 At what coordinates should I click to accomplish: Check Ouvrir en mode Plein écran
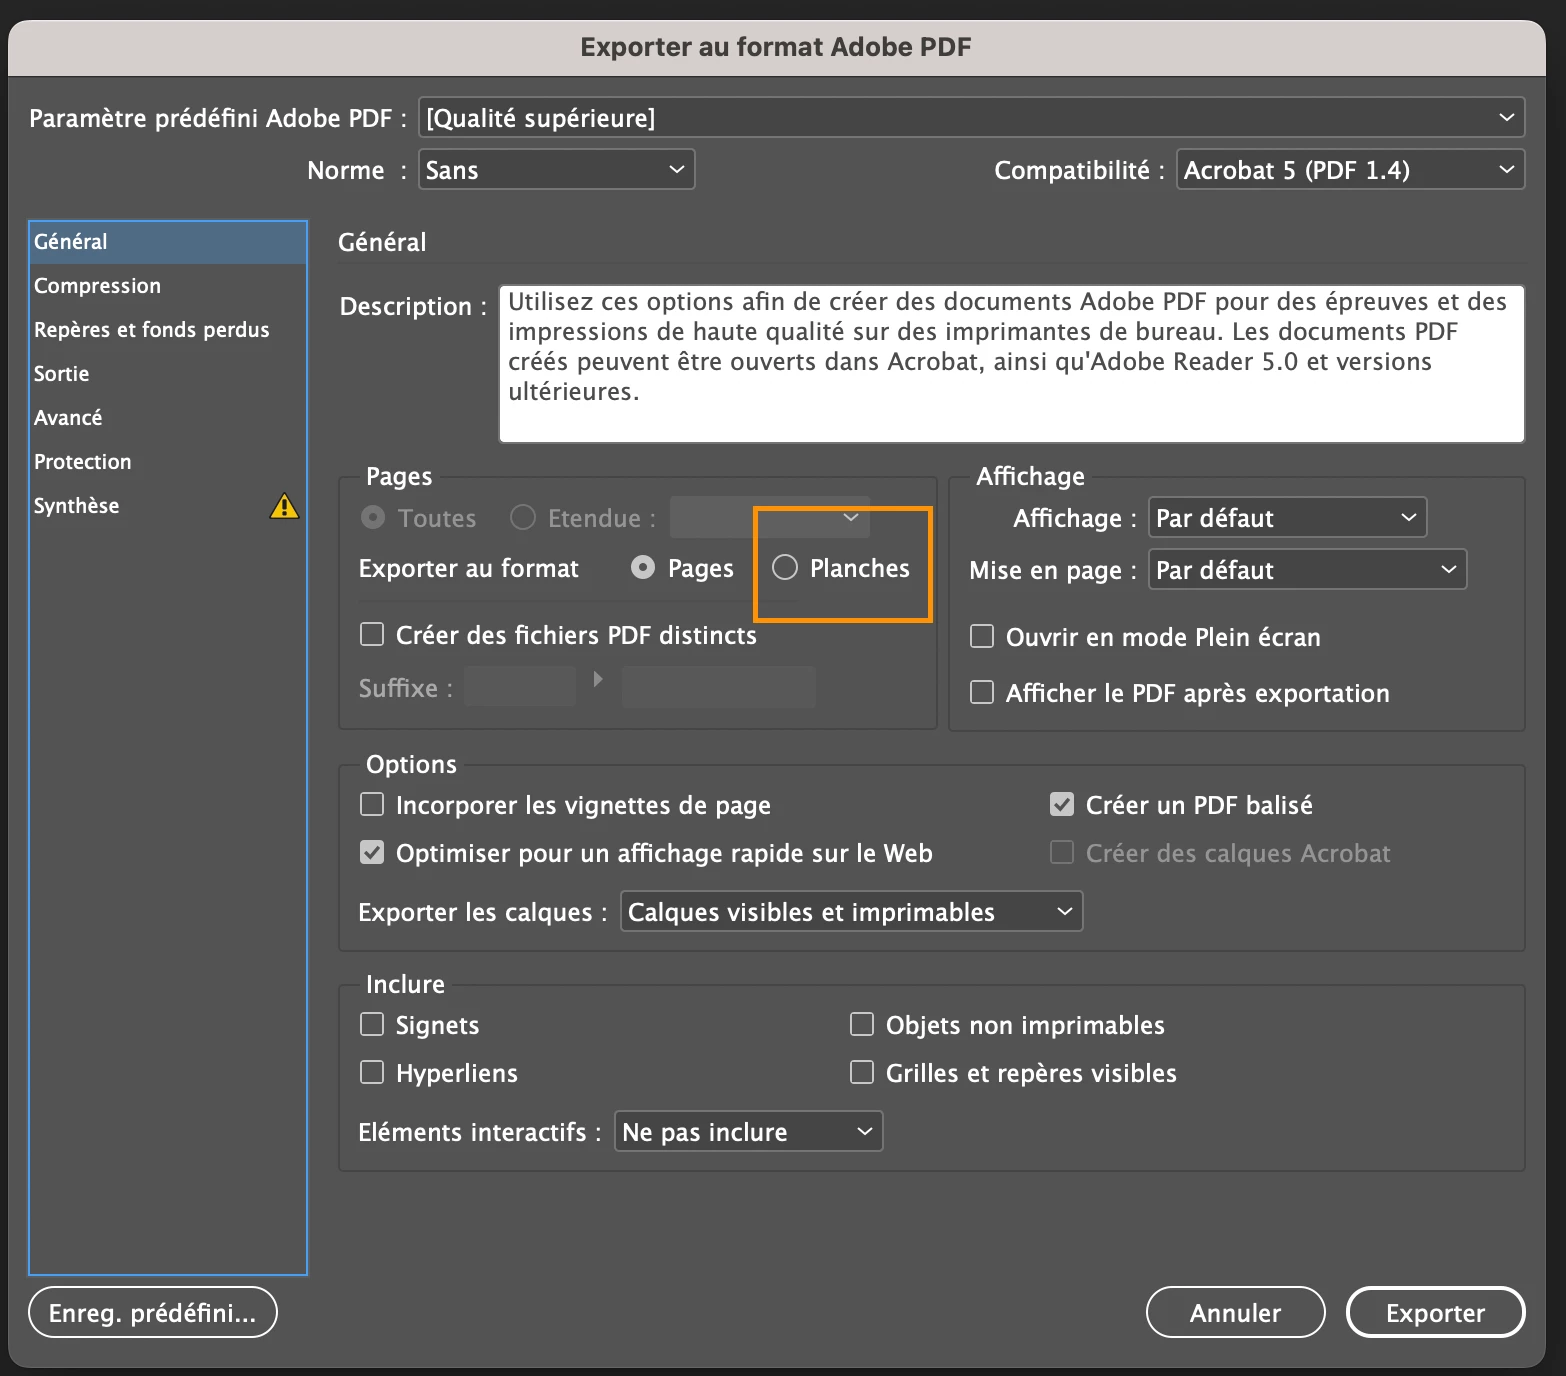[x=982, y=637]
